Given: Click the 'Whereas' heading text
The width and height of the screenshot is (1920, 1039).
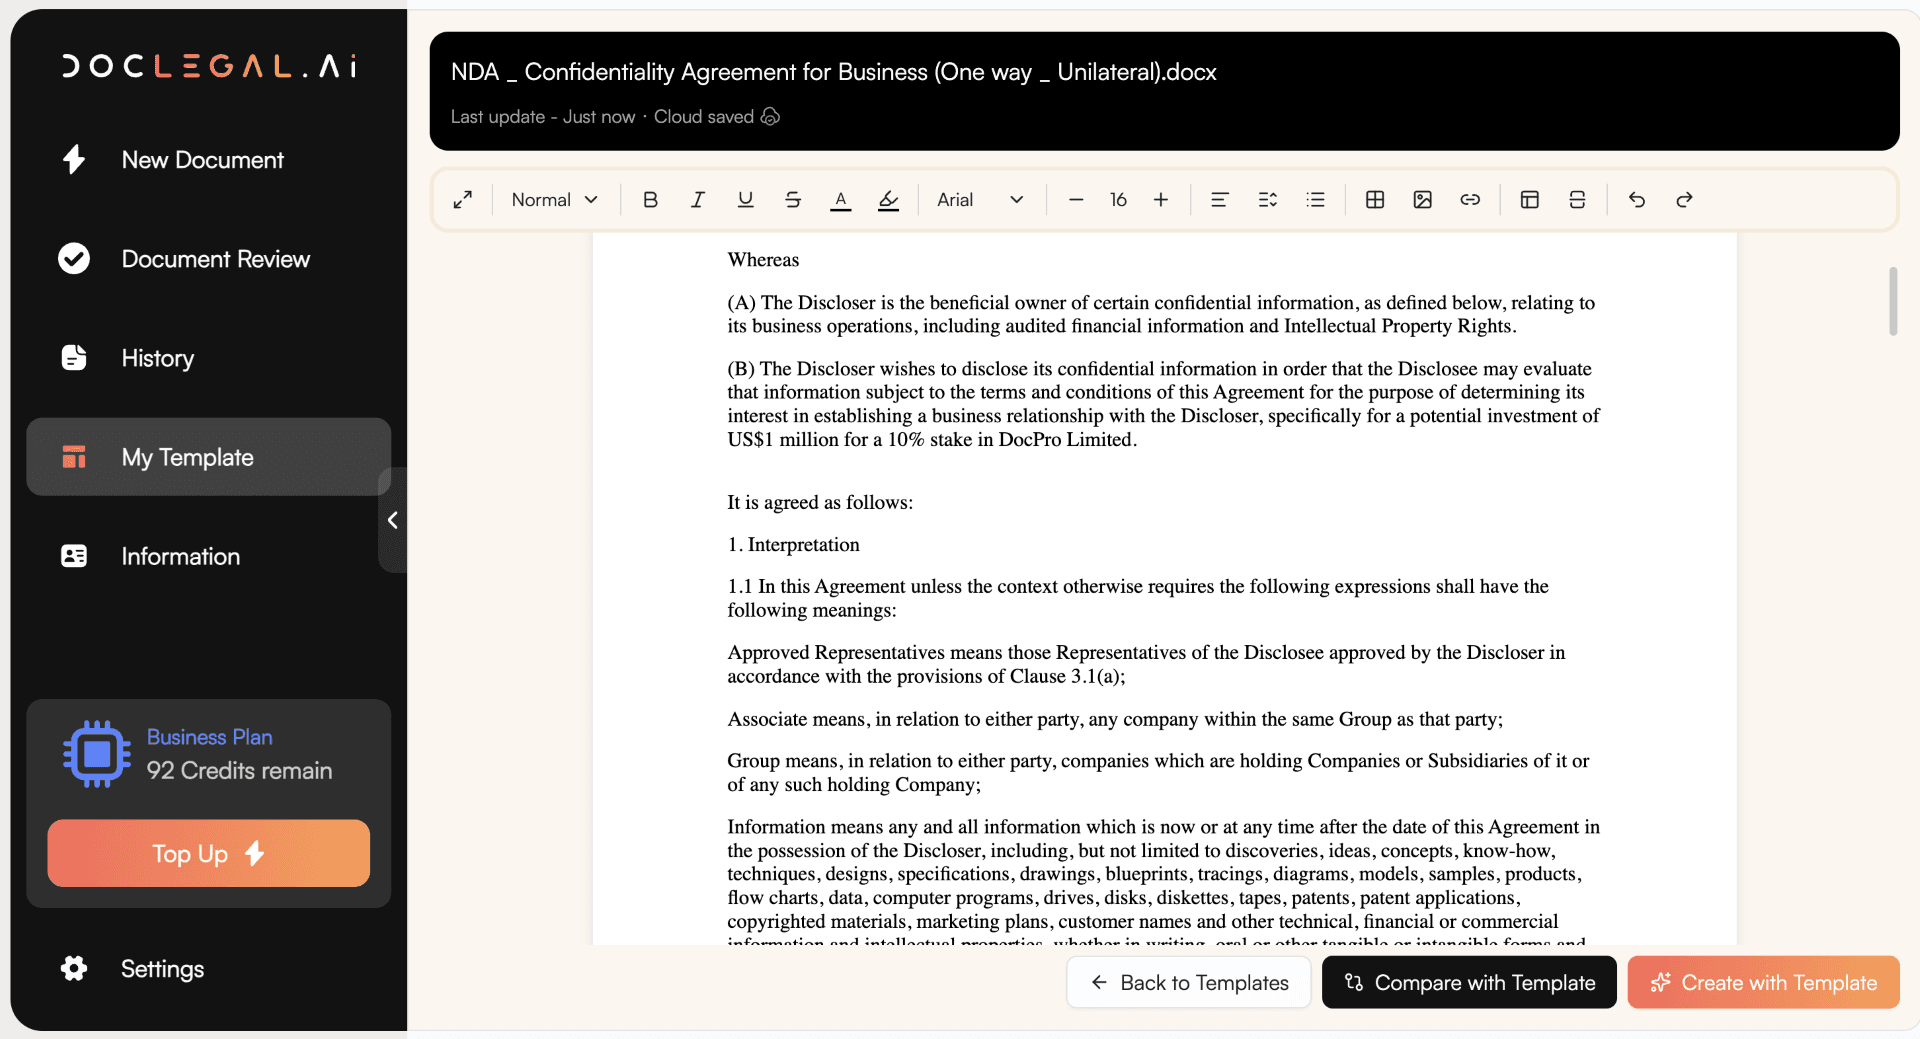Looking at the screenshot, I should 763,260.
